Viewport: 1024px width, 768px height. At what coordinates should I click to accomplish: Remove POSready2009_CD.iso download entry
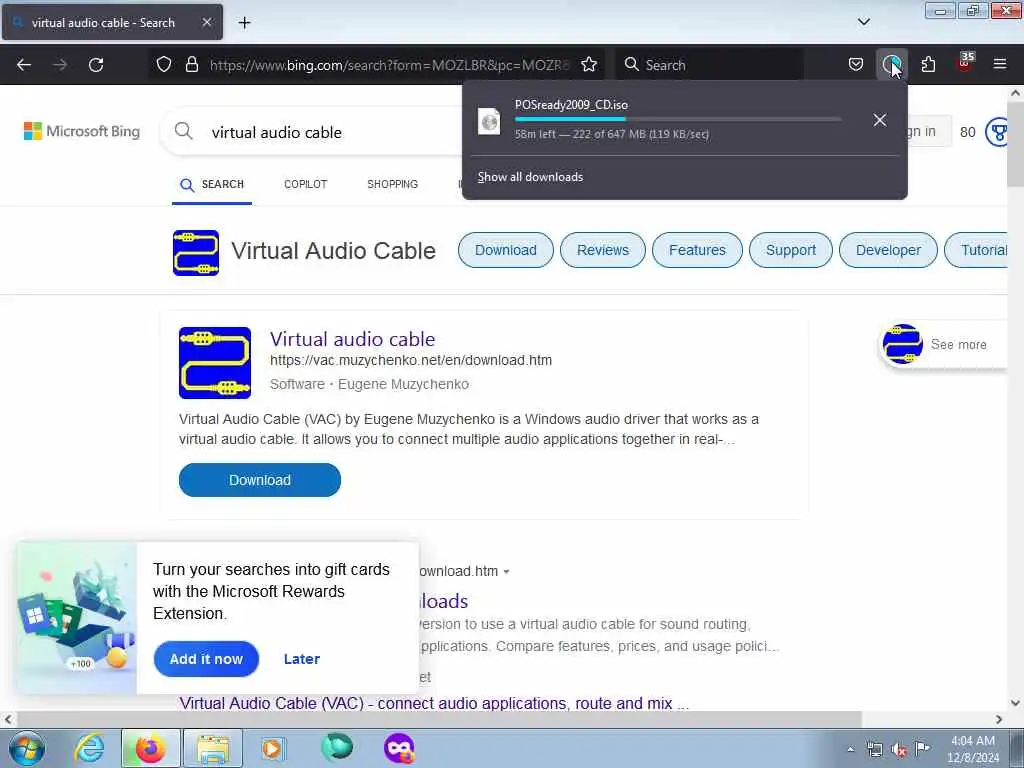coord(880,120)
